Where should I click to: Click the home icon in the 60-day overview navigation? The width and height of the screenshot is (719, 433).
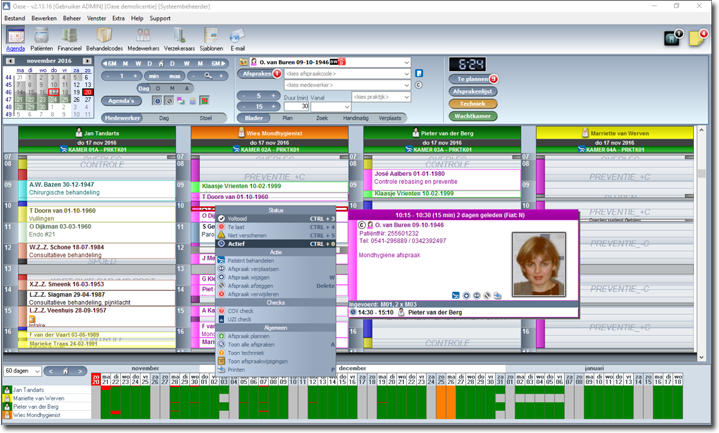(65, 371)
